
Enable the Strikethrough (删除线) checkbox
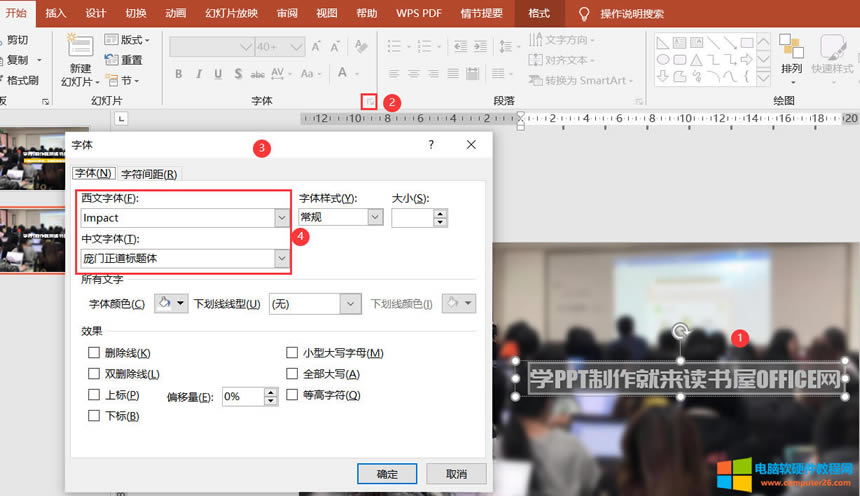point(94,353)
